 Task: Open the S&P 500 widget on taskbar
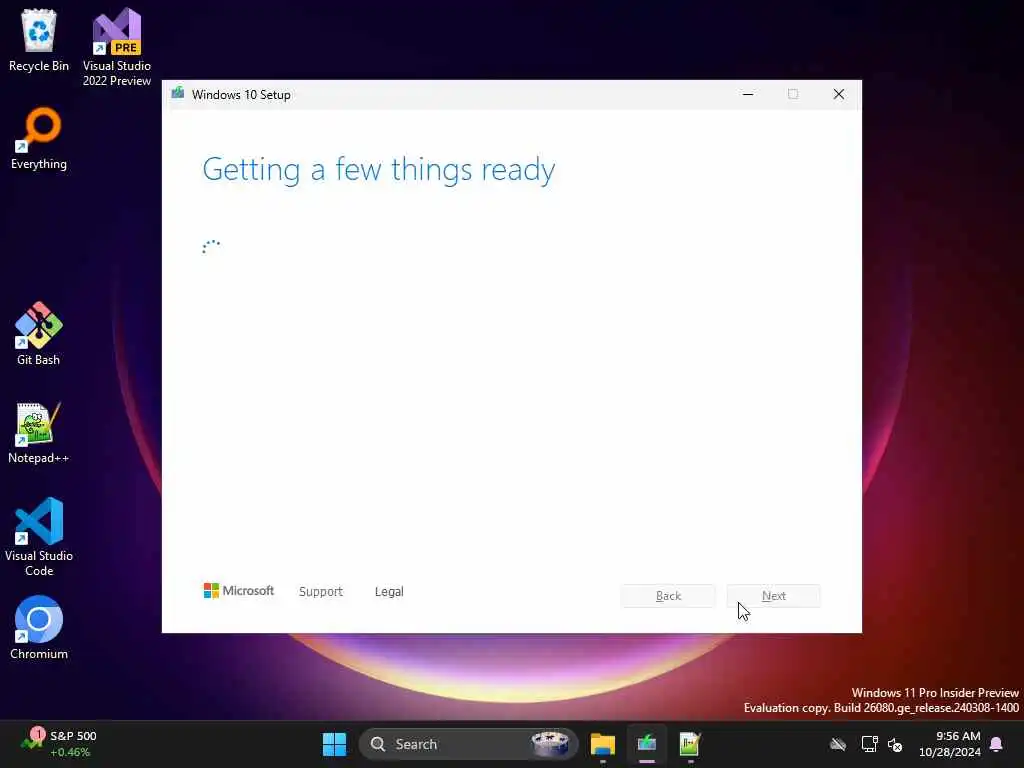[59, 744]
